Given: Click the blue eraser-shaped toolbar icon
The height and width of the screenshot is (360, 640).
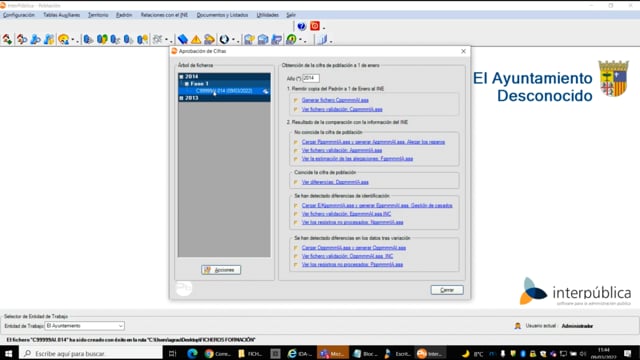Looking at the screenshot, I should 182,39.
